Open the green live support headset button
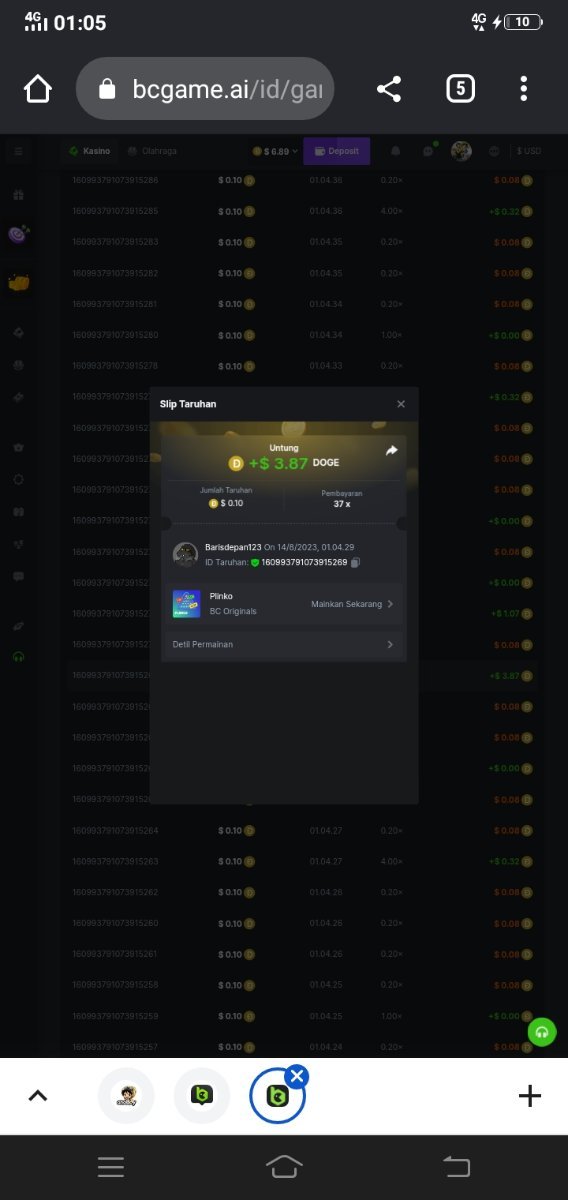Screen dimensions: 568x1200 click(x=542, y=1033)
